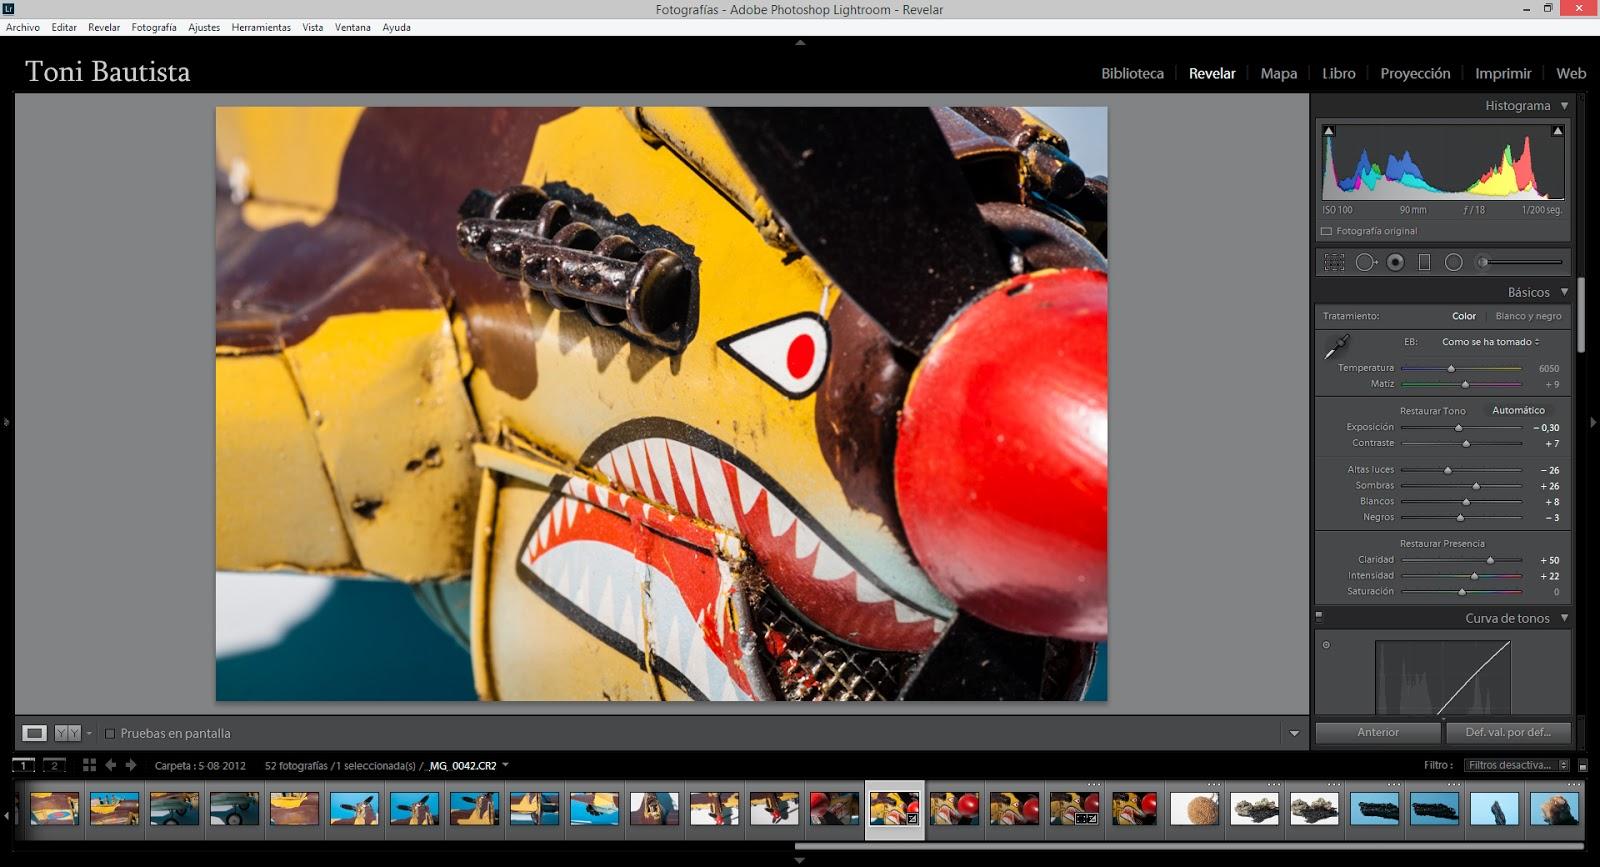Switch to the Mapa module
The width and height of the screenshot is (1600, 867).
(x=1278, y=73)
